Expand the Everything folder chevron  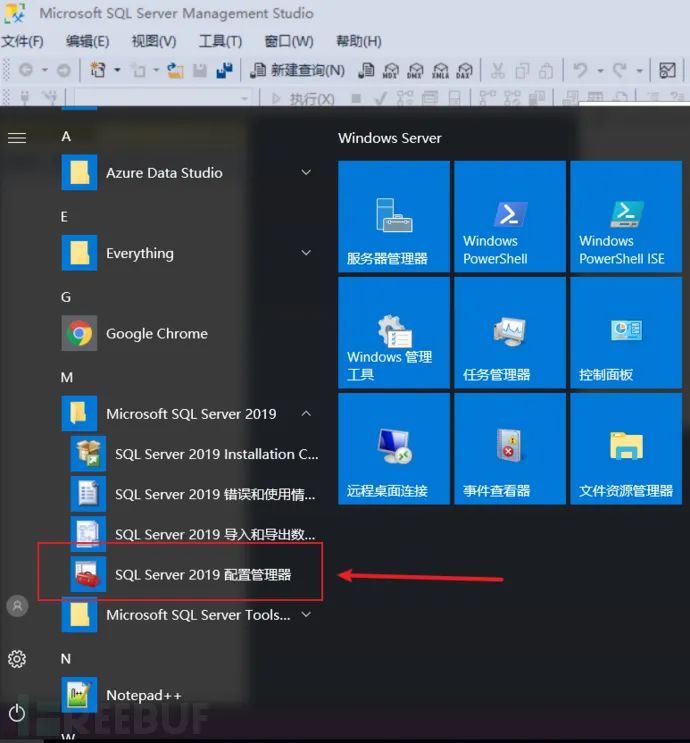coord(306,253)
